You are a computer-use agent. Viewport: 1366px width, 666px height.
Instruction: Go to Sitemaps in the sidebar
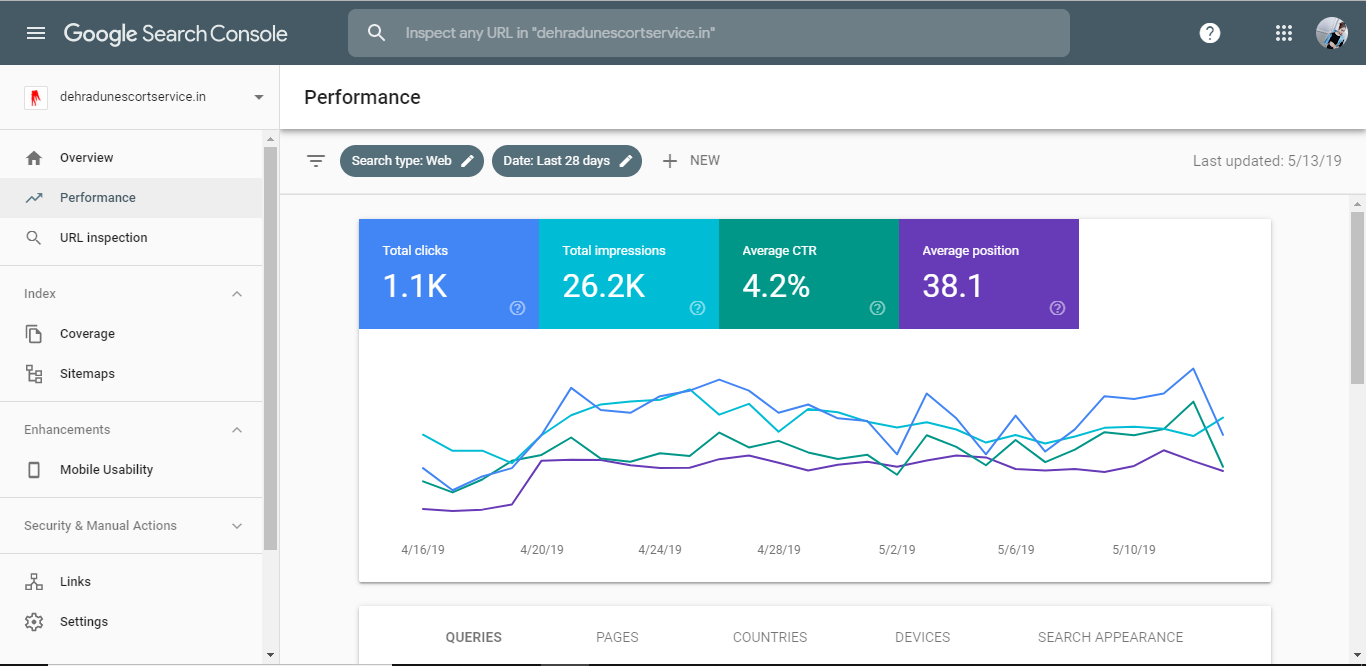87,374
